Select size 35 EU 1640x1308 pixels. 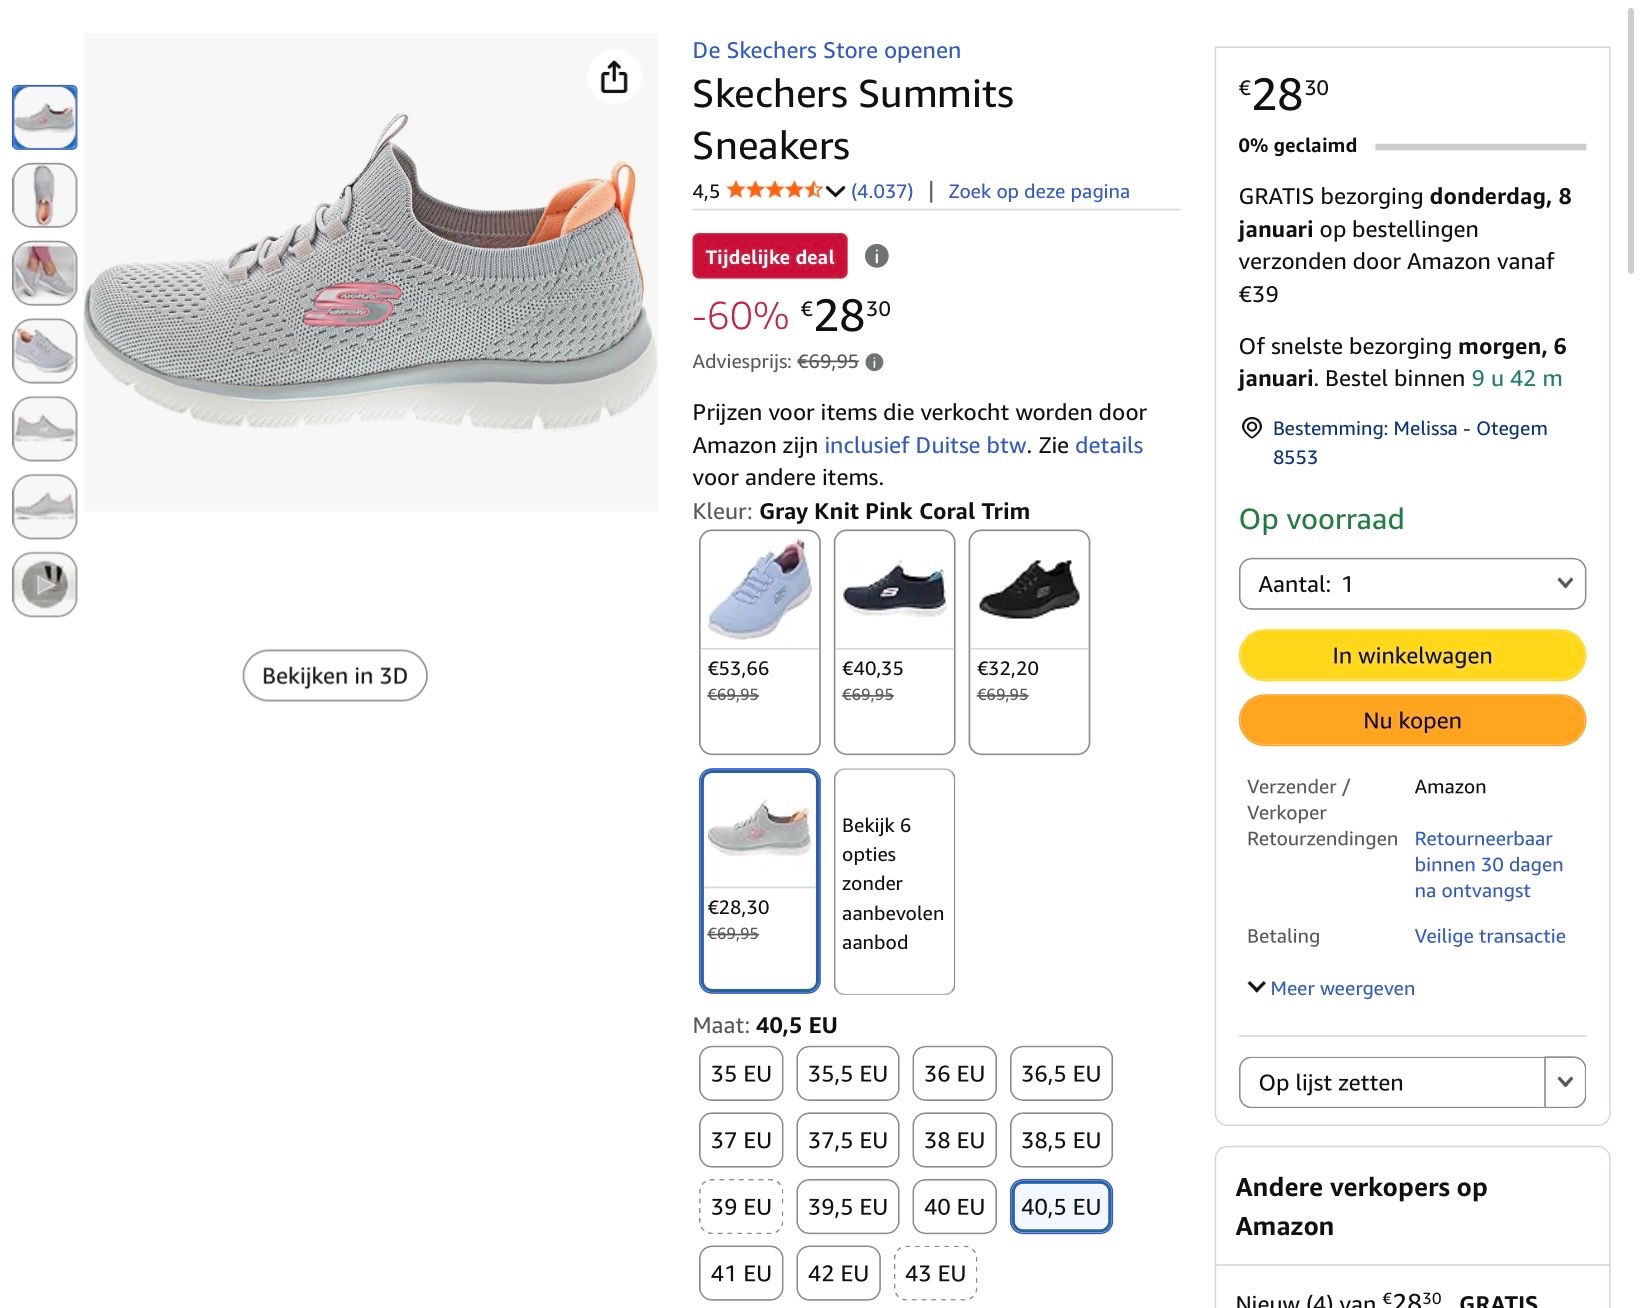[x=740, y=1073]
